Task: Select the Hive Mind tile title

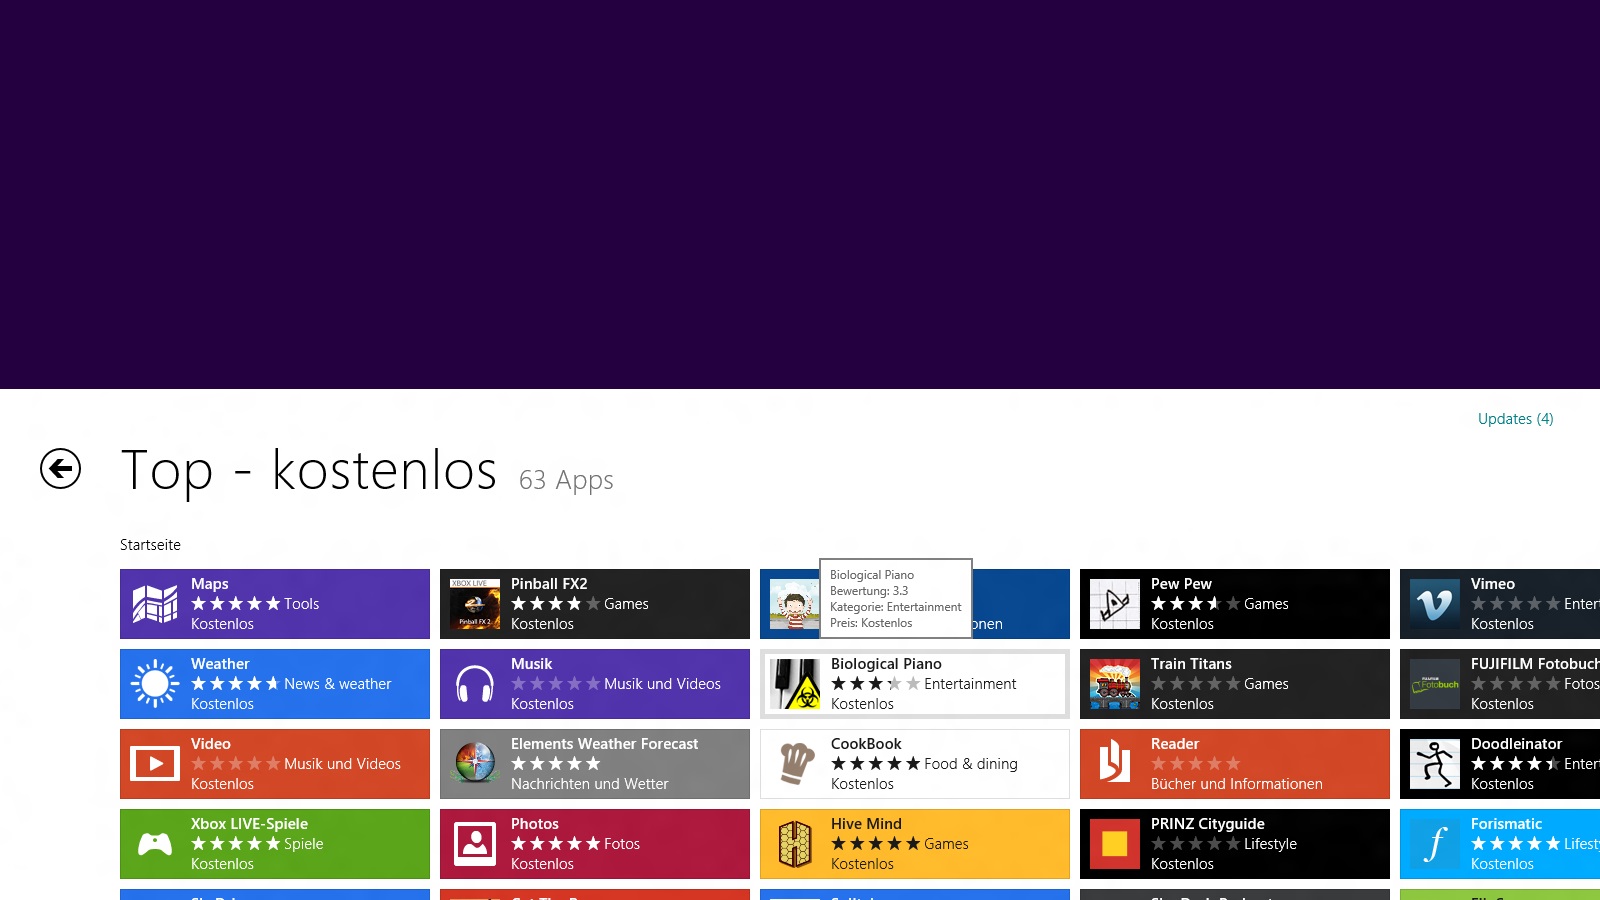Action: pos(866,824)
